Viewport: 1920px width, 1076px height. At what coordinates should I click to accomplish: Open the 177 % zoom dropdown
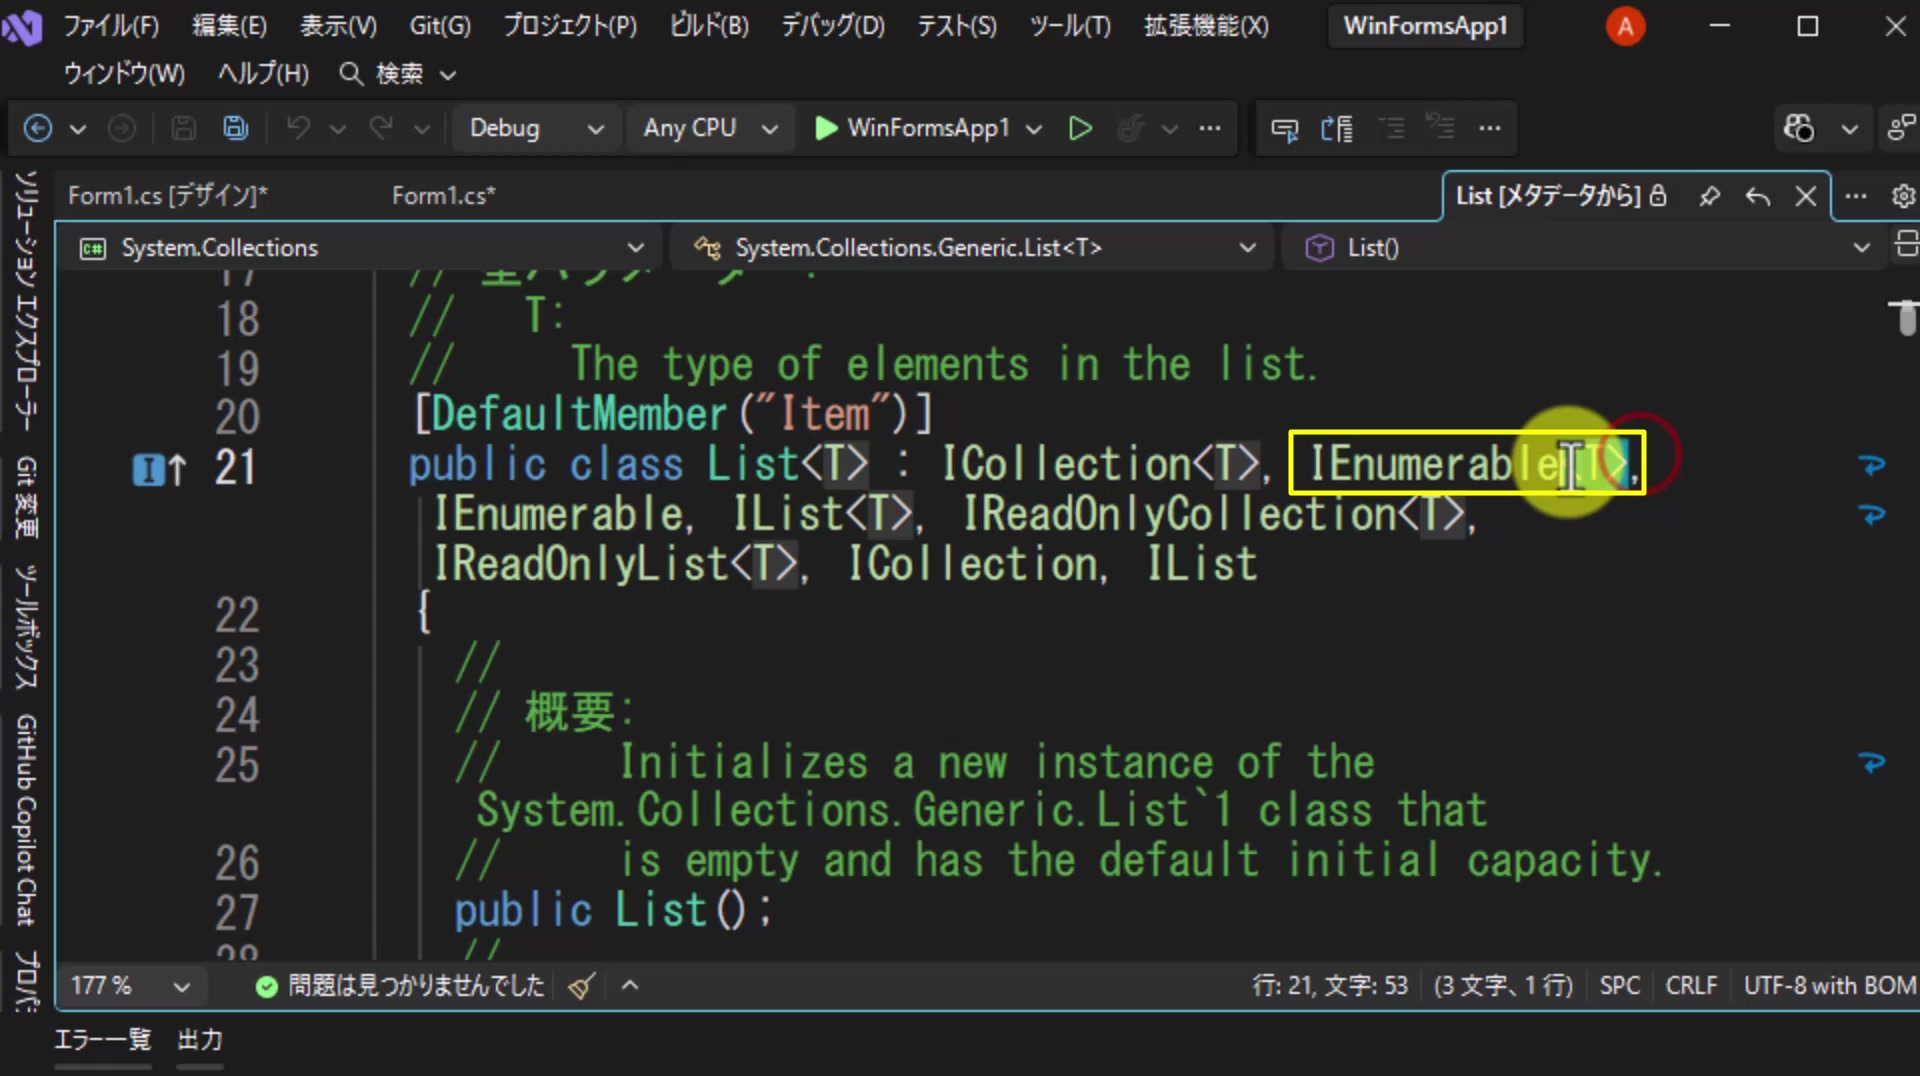pos(130,986)
